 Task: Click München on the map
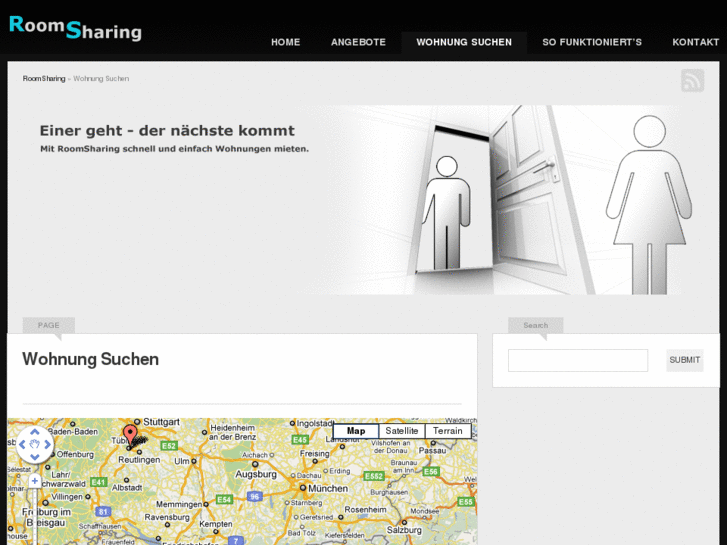coord(328,488)
